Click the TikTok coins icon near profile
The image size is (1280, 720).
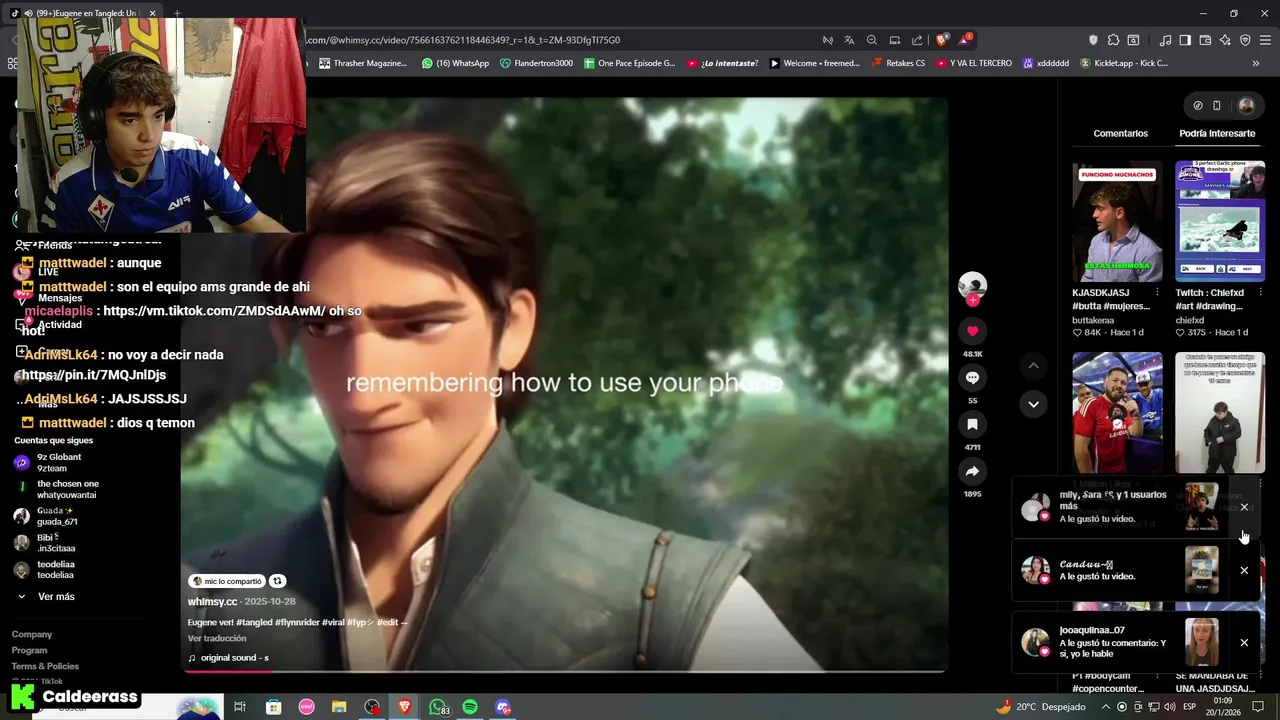click(x=1198, y=105)
